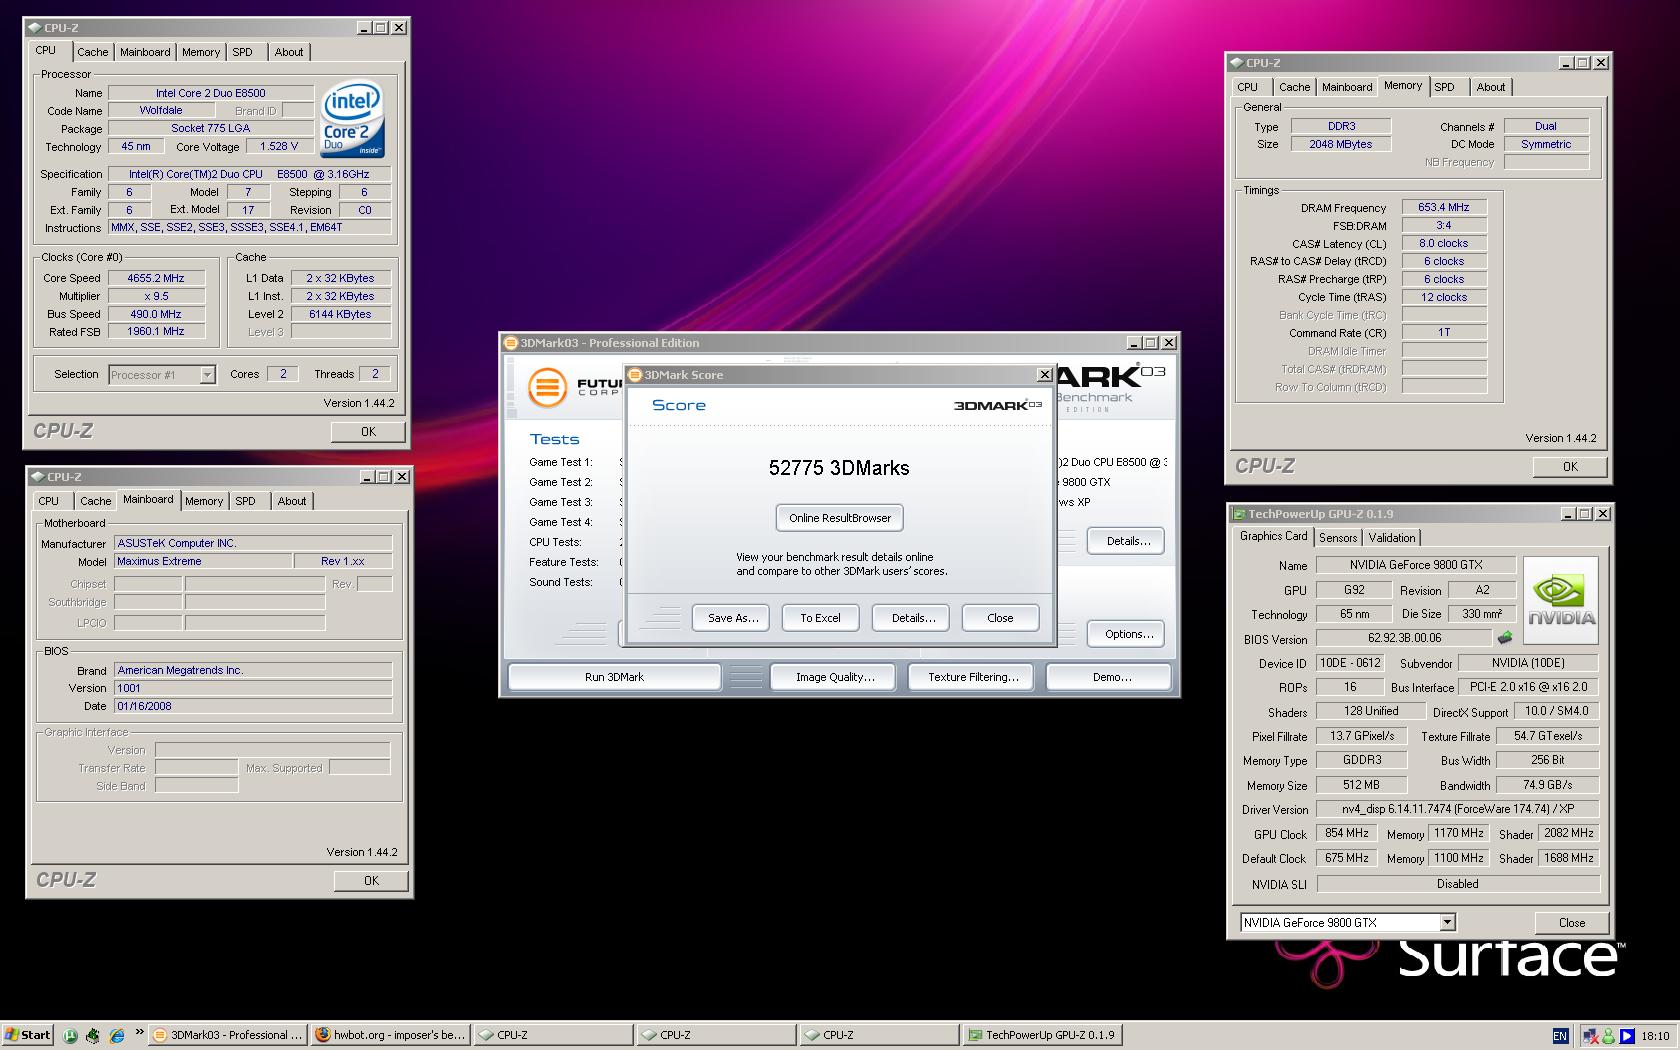Click the Core Speed 4655.2 MHz value

[x=156, y=278]
